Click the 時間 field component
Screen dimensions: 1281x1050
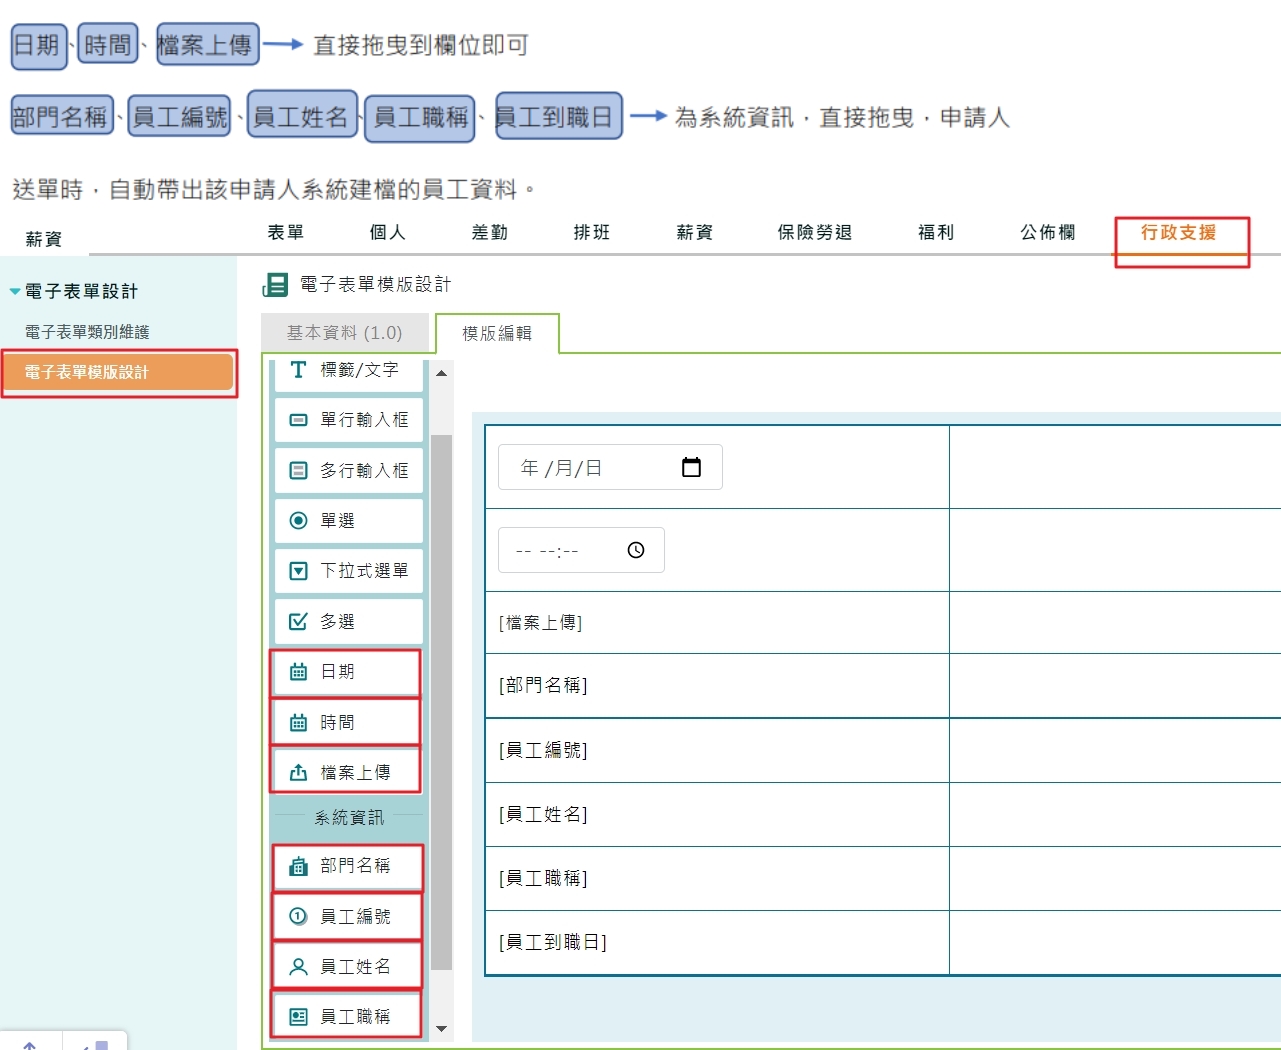pos(345,721)
